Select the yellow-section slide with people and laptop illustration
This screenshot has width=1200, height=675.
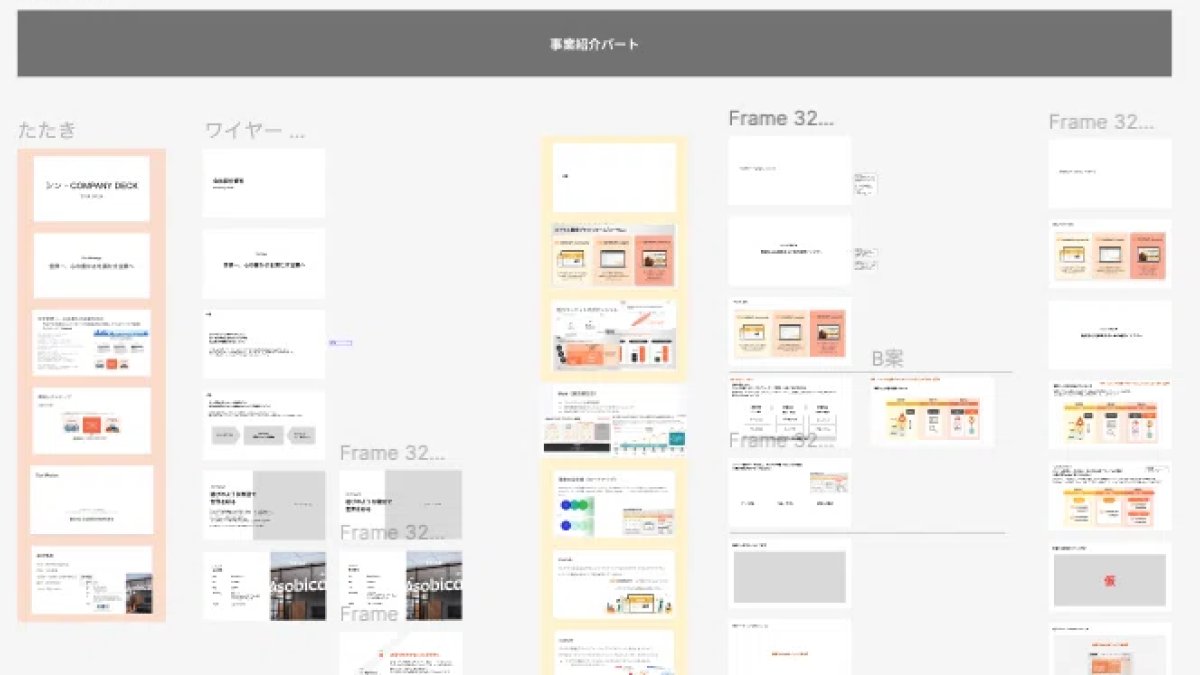[614, 583]
